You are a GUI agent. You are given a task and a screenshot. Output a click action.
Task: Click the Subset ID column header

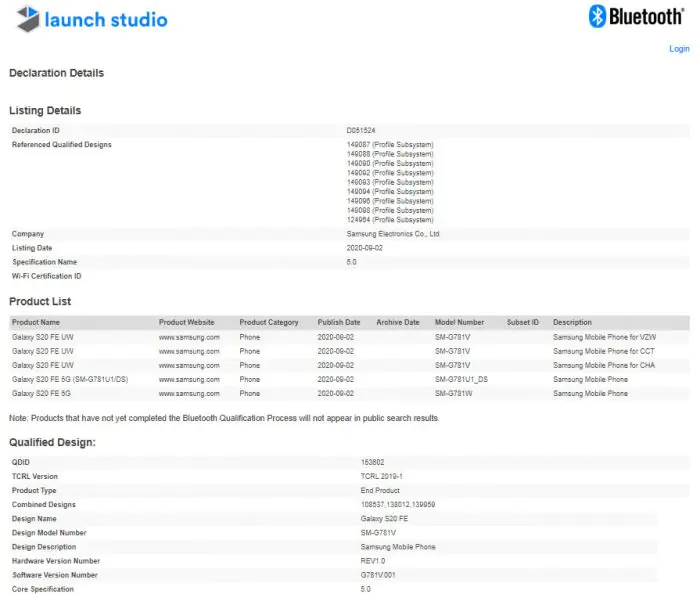(x=523, y=322)
